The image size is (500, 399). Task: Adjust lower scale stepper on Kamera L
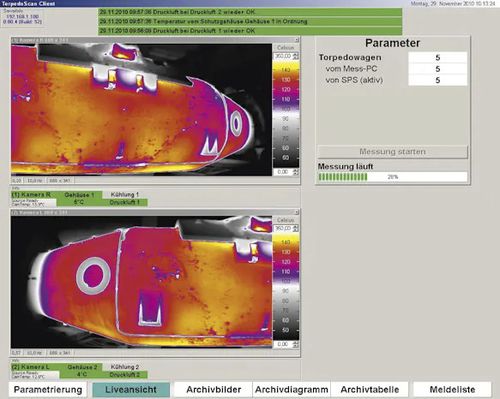coord(296,344)
